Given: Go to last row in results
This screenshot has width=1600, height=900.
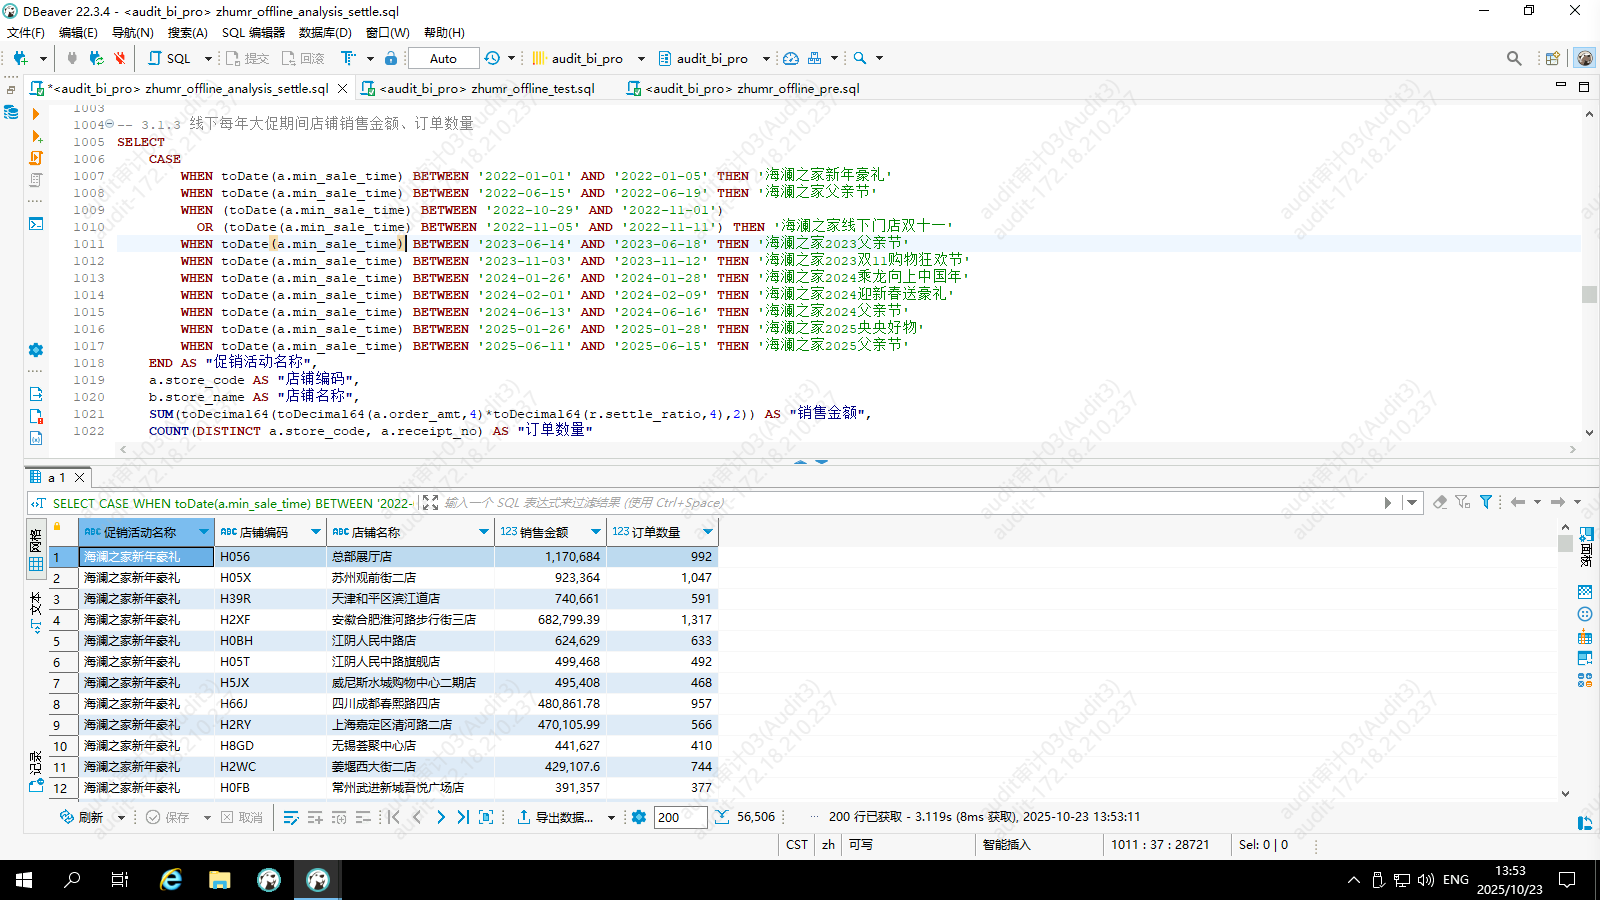Looking at the screenshot, I should click(463, 817).
